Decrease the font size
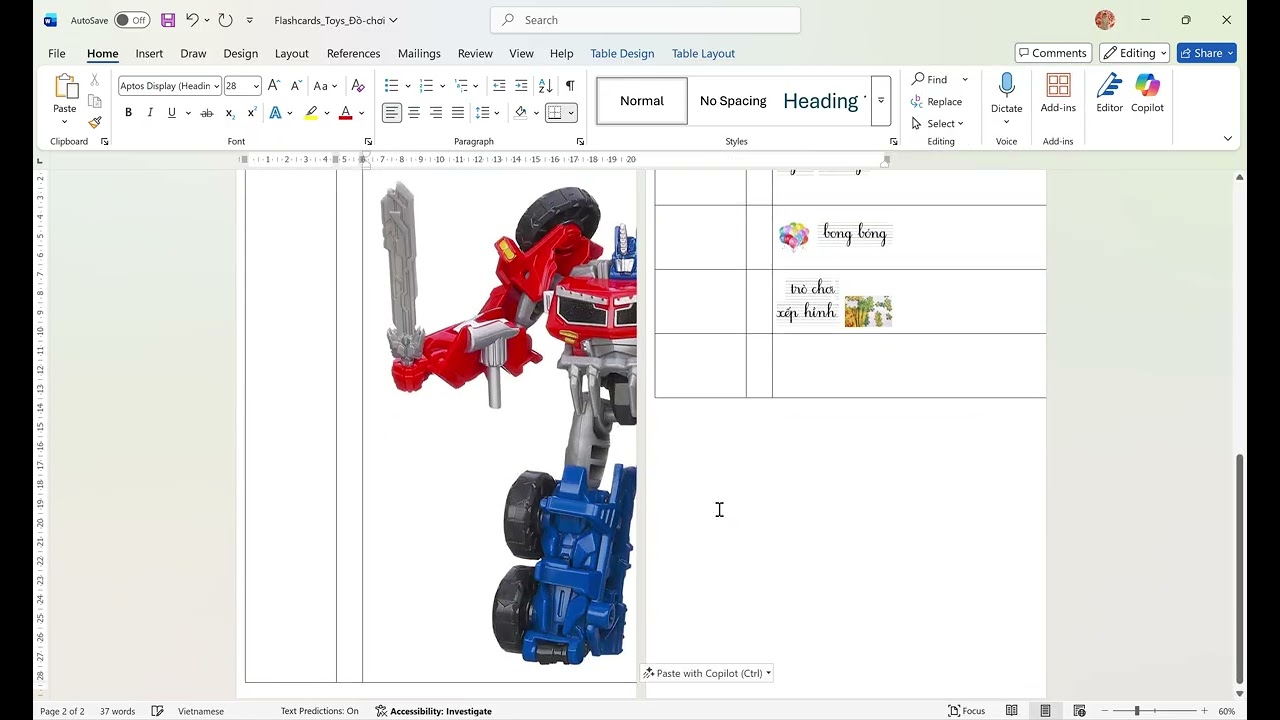The image size is (1280, 720). [x=296, y=86]
